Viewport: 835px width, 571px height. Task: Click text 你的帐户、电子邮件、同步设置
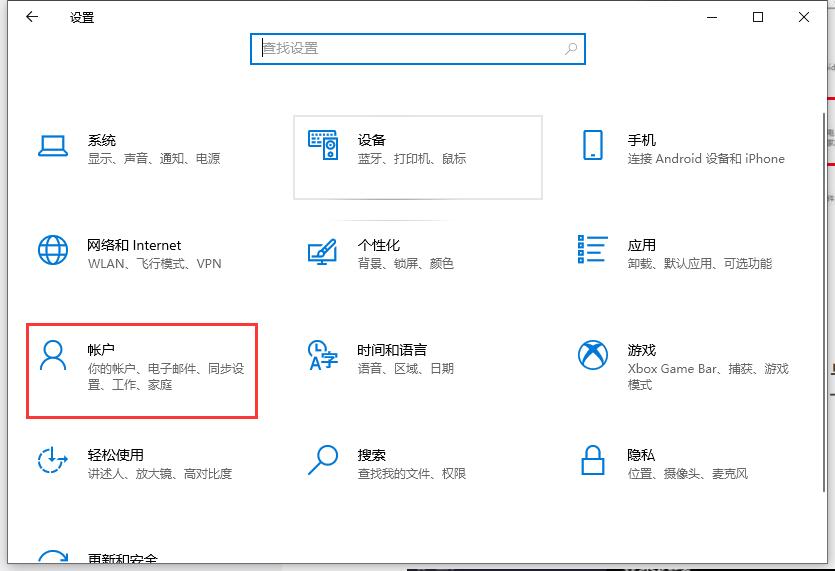point(166,377)
